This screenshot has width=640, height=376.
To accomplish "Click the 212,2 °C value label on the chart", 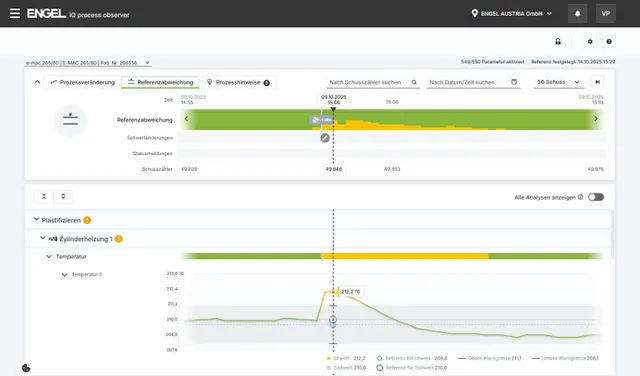I will click(x=351, y=291).
